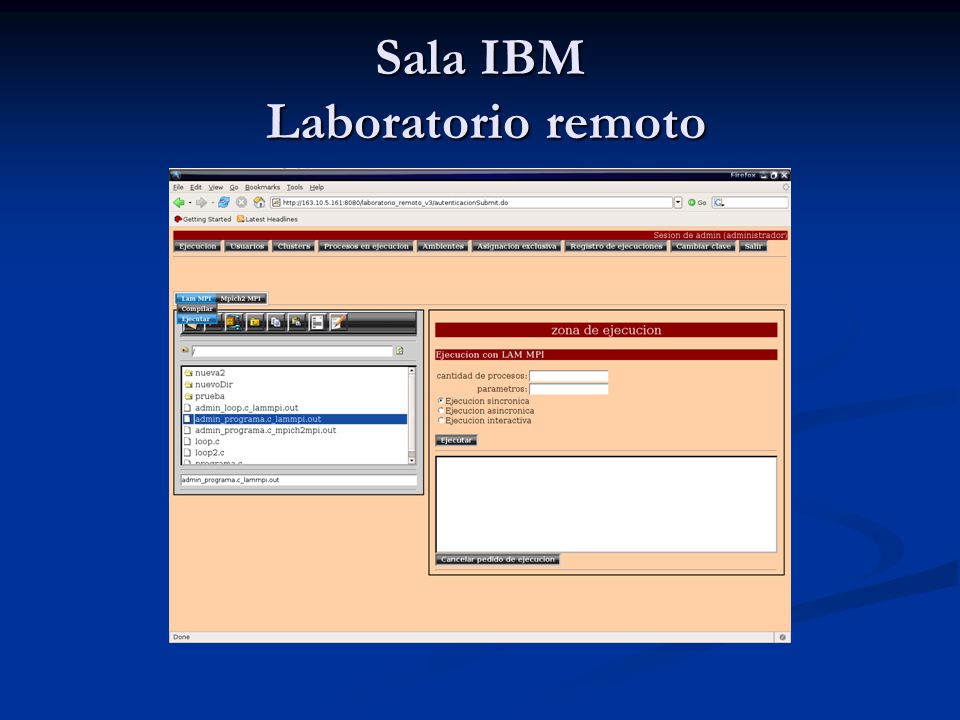
Task: Click the copy files icon in file toolbar
Action: (276, 322)
